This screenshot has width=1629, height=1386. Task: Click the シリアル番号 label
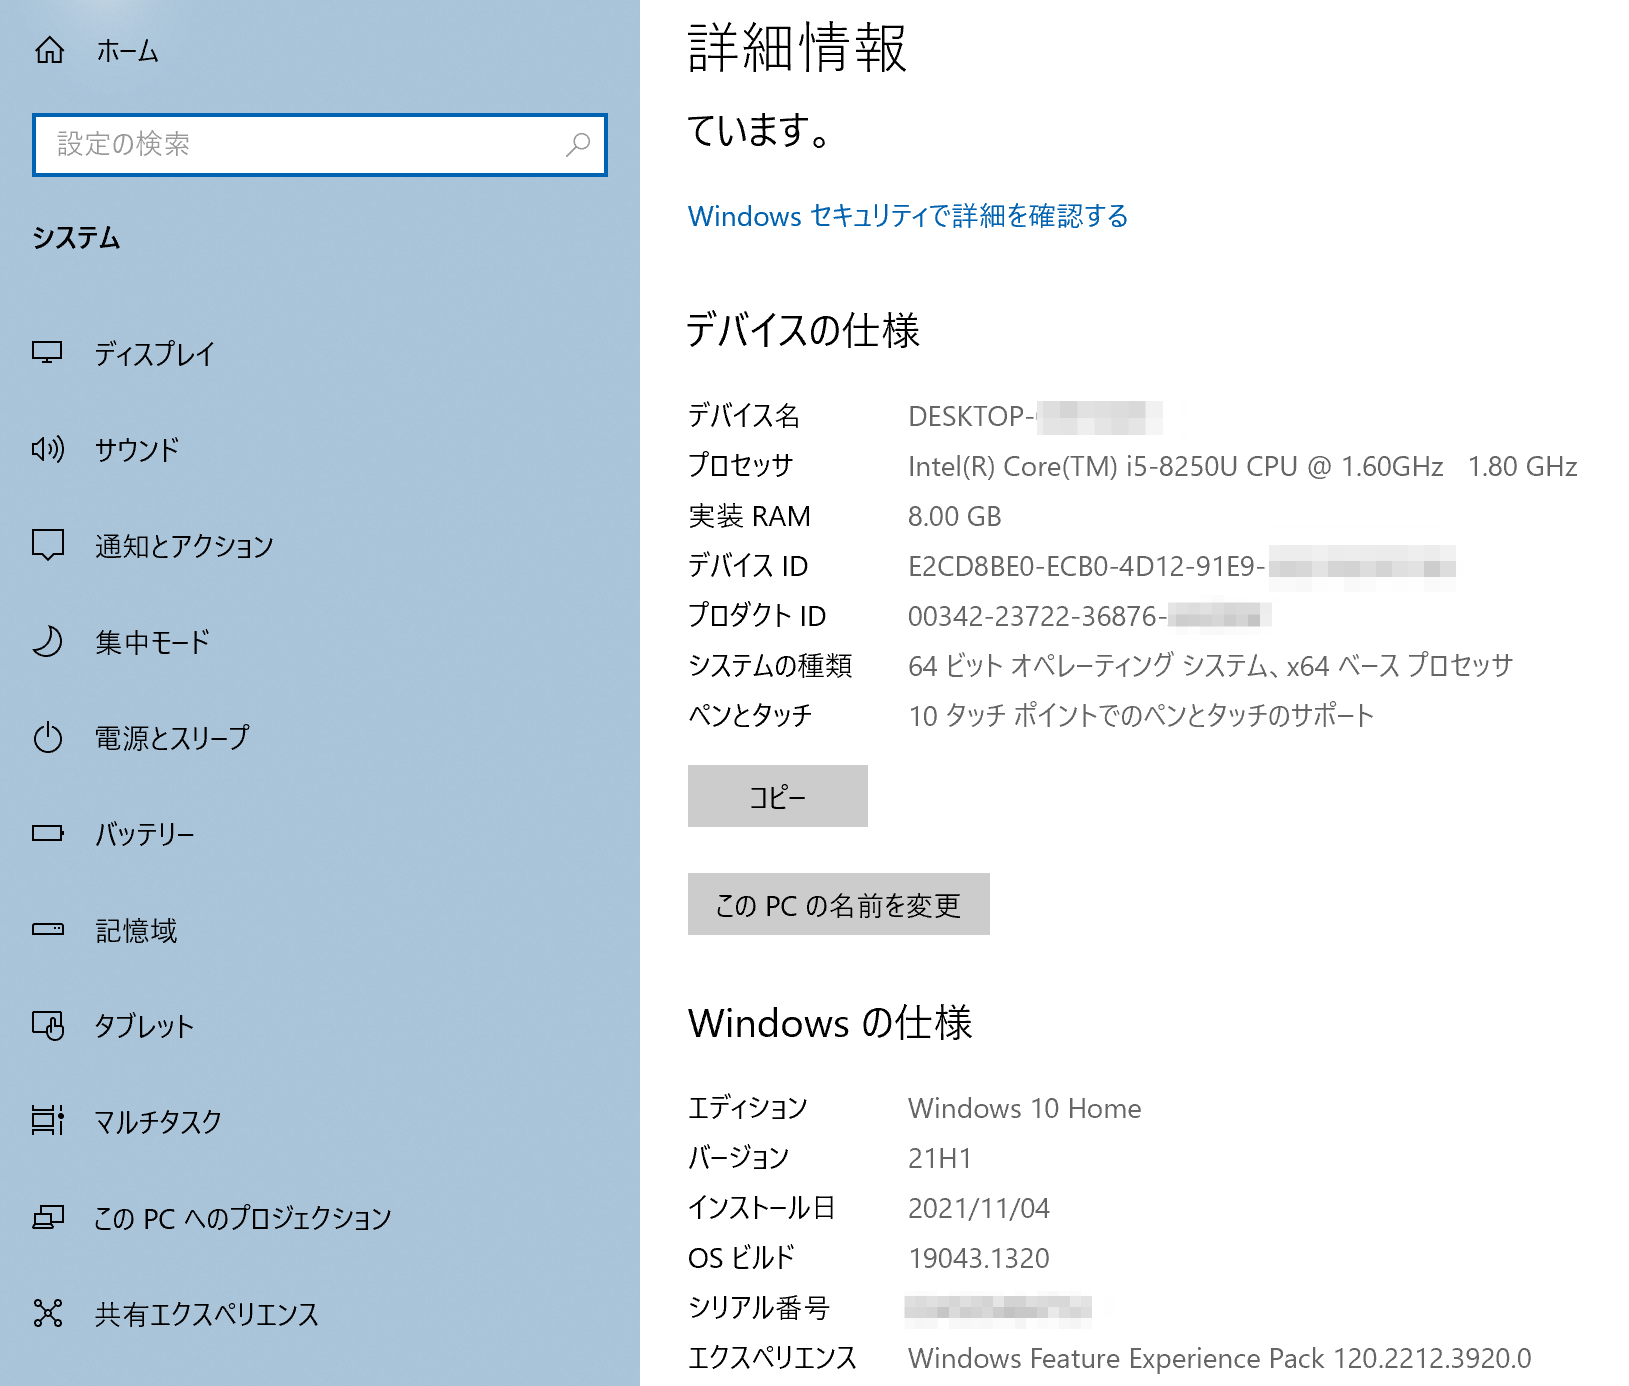pos(759,1308)
